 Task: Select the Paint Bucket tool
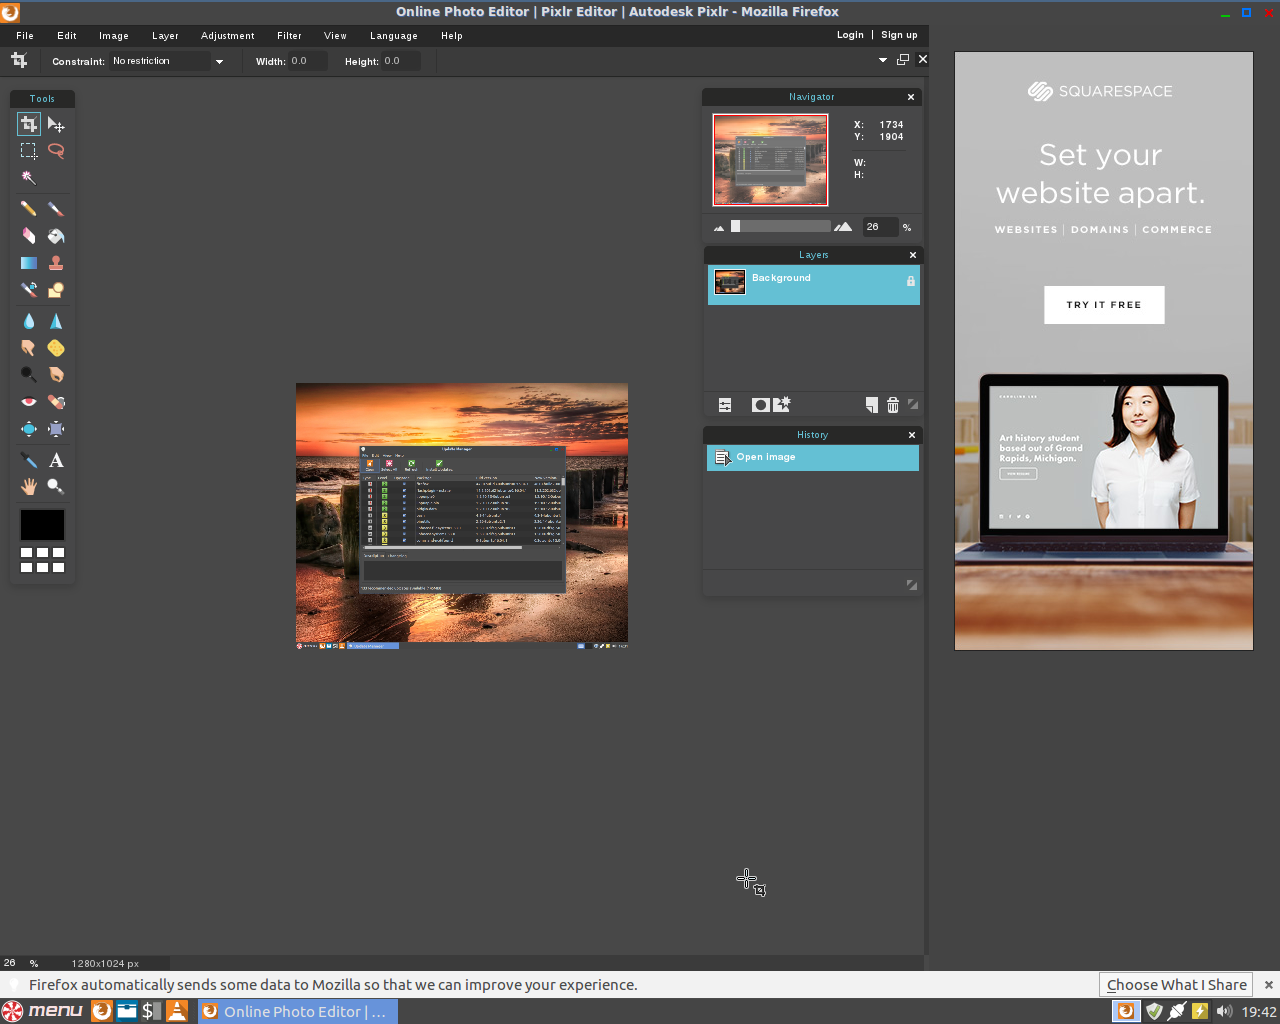tap(56, 236)
